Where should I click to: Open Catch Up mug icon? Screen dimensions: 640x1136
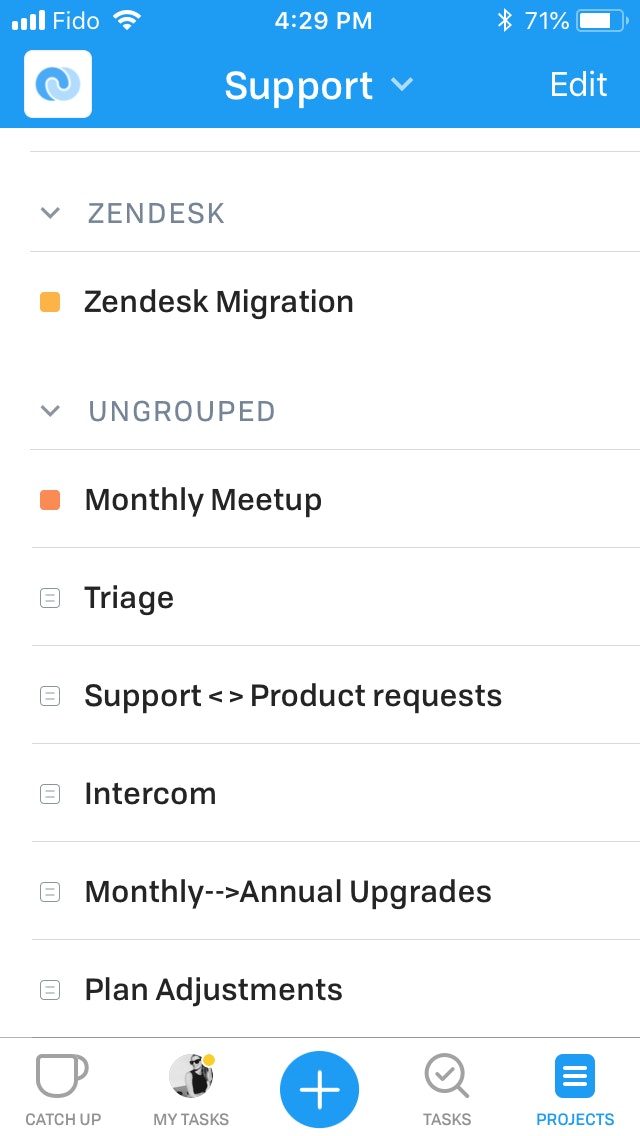[62, 1075]
